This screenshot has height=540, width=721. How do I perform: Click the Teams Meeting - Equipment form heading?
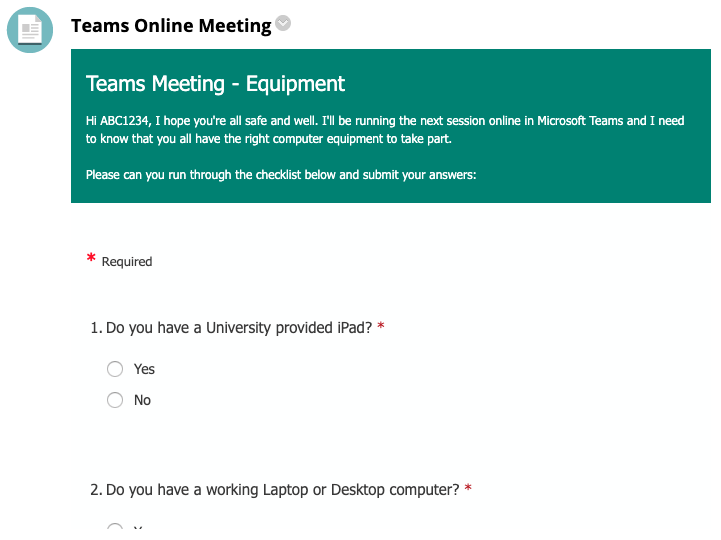[215, 84]
